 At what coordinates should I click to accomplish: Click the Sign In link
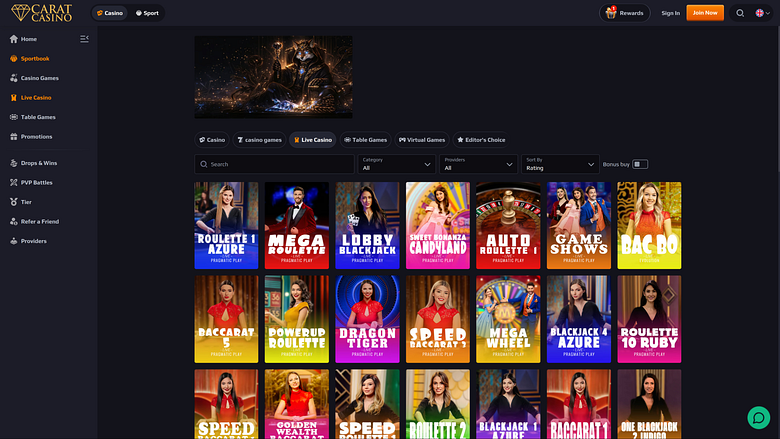670,13
